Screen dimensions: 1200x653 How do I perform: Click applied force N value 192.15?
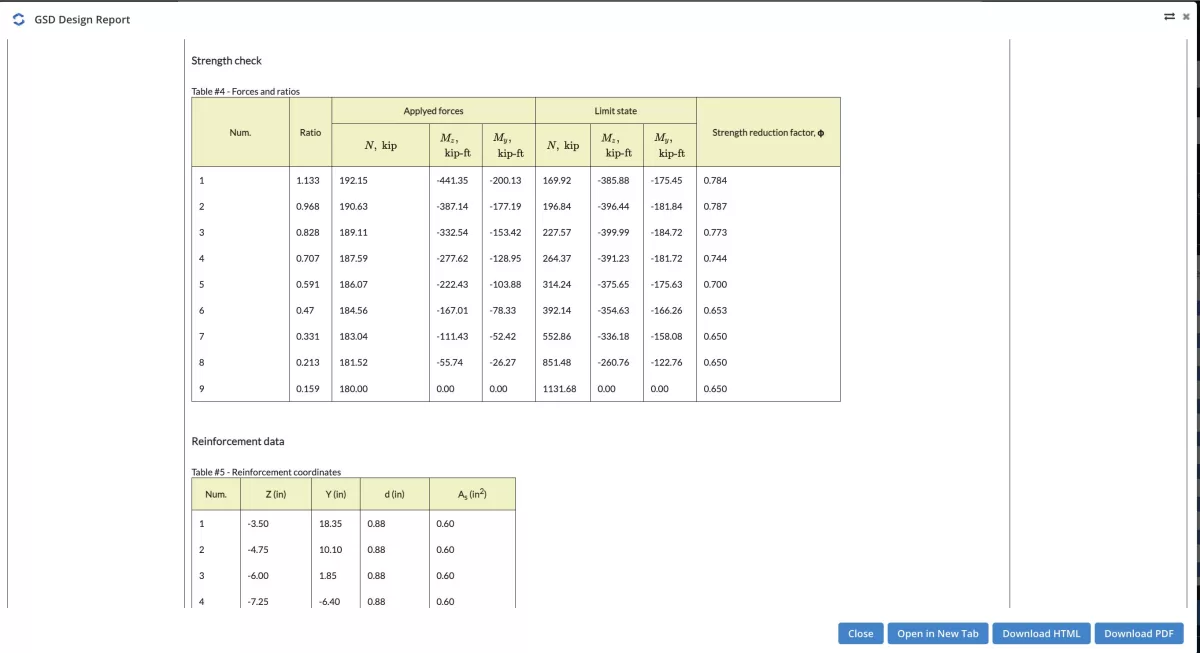[353, 180]
